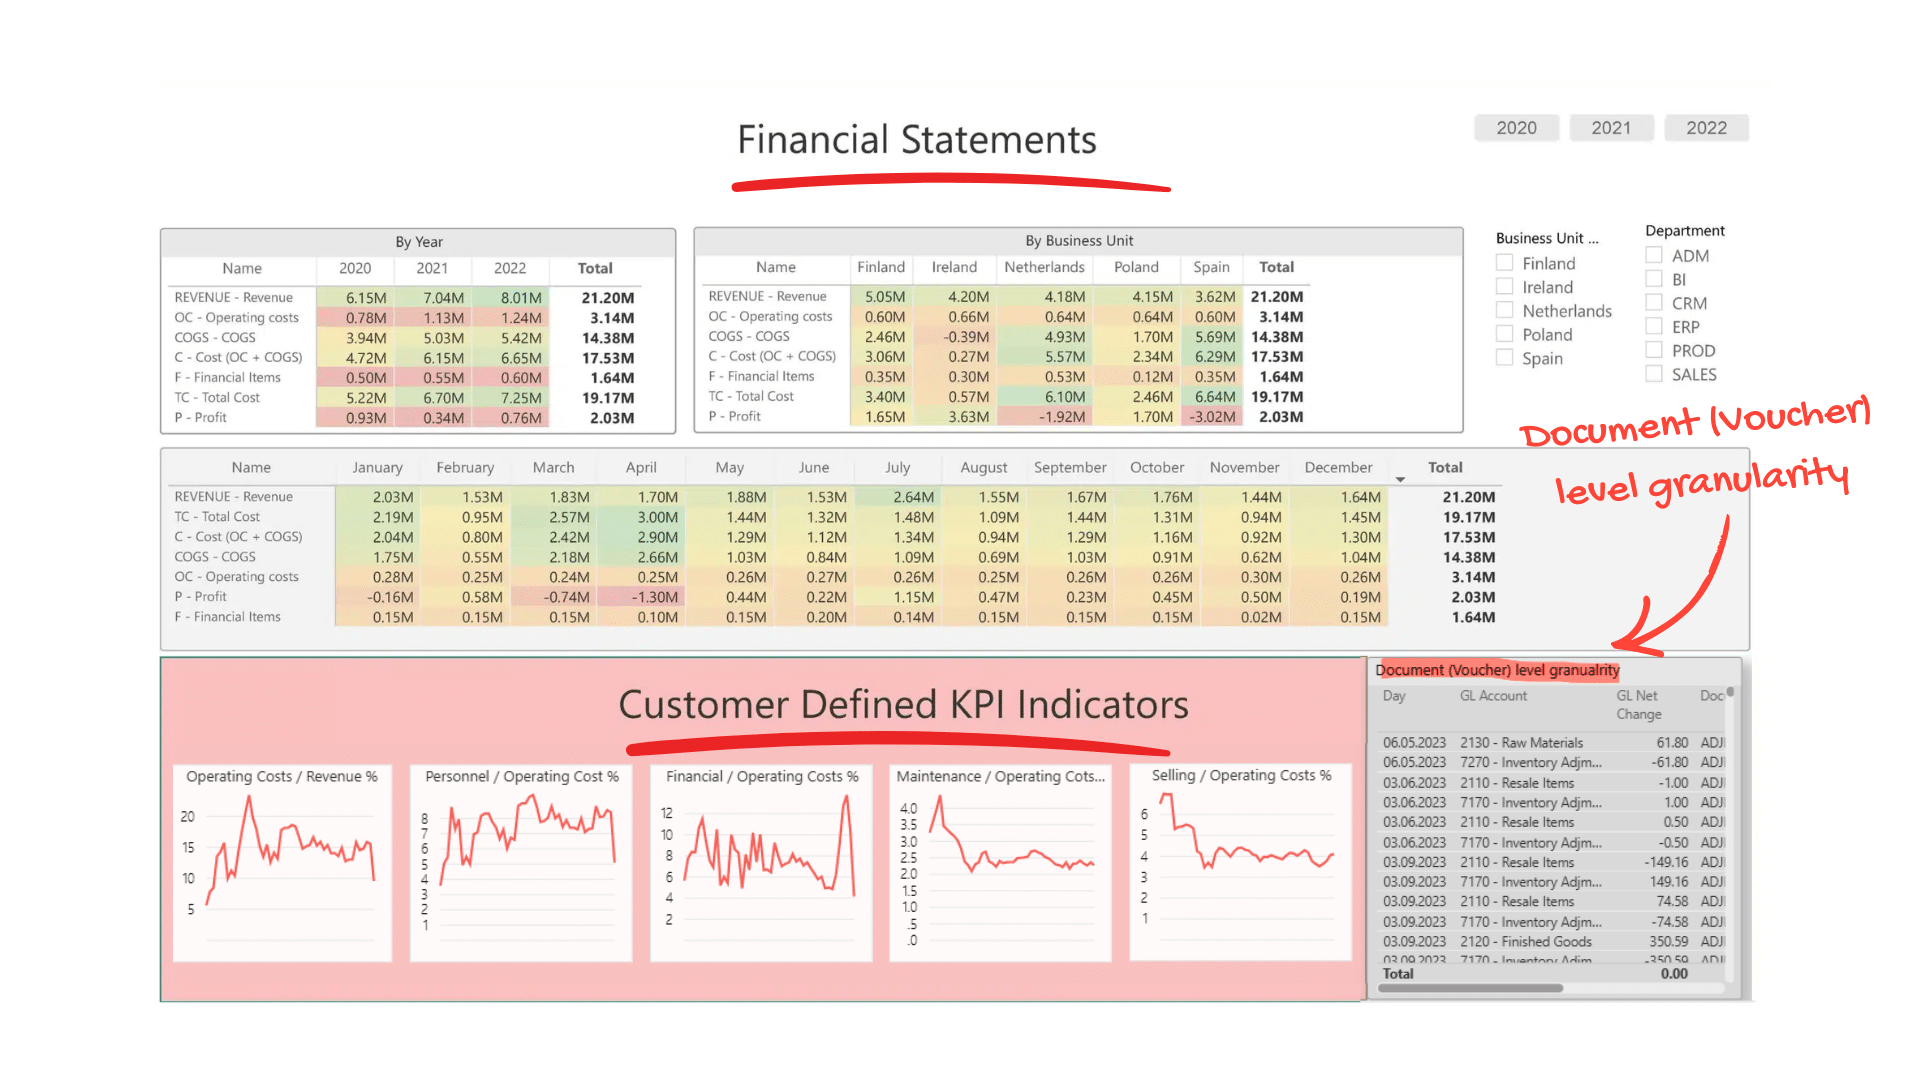Sort by the GL Account column header

1493,696
